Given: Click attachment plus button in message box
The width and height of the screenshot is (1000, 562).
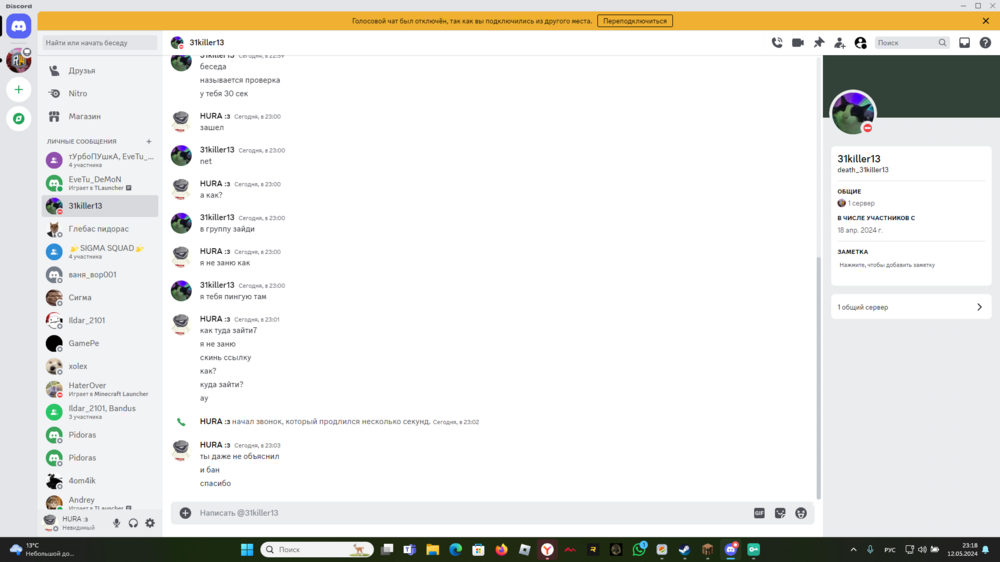Looking at the screenshot, I should 185,513.
